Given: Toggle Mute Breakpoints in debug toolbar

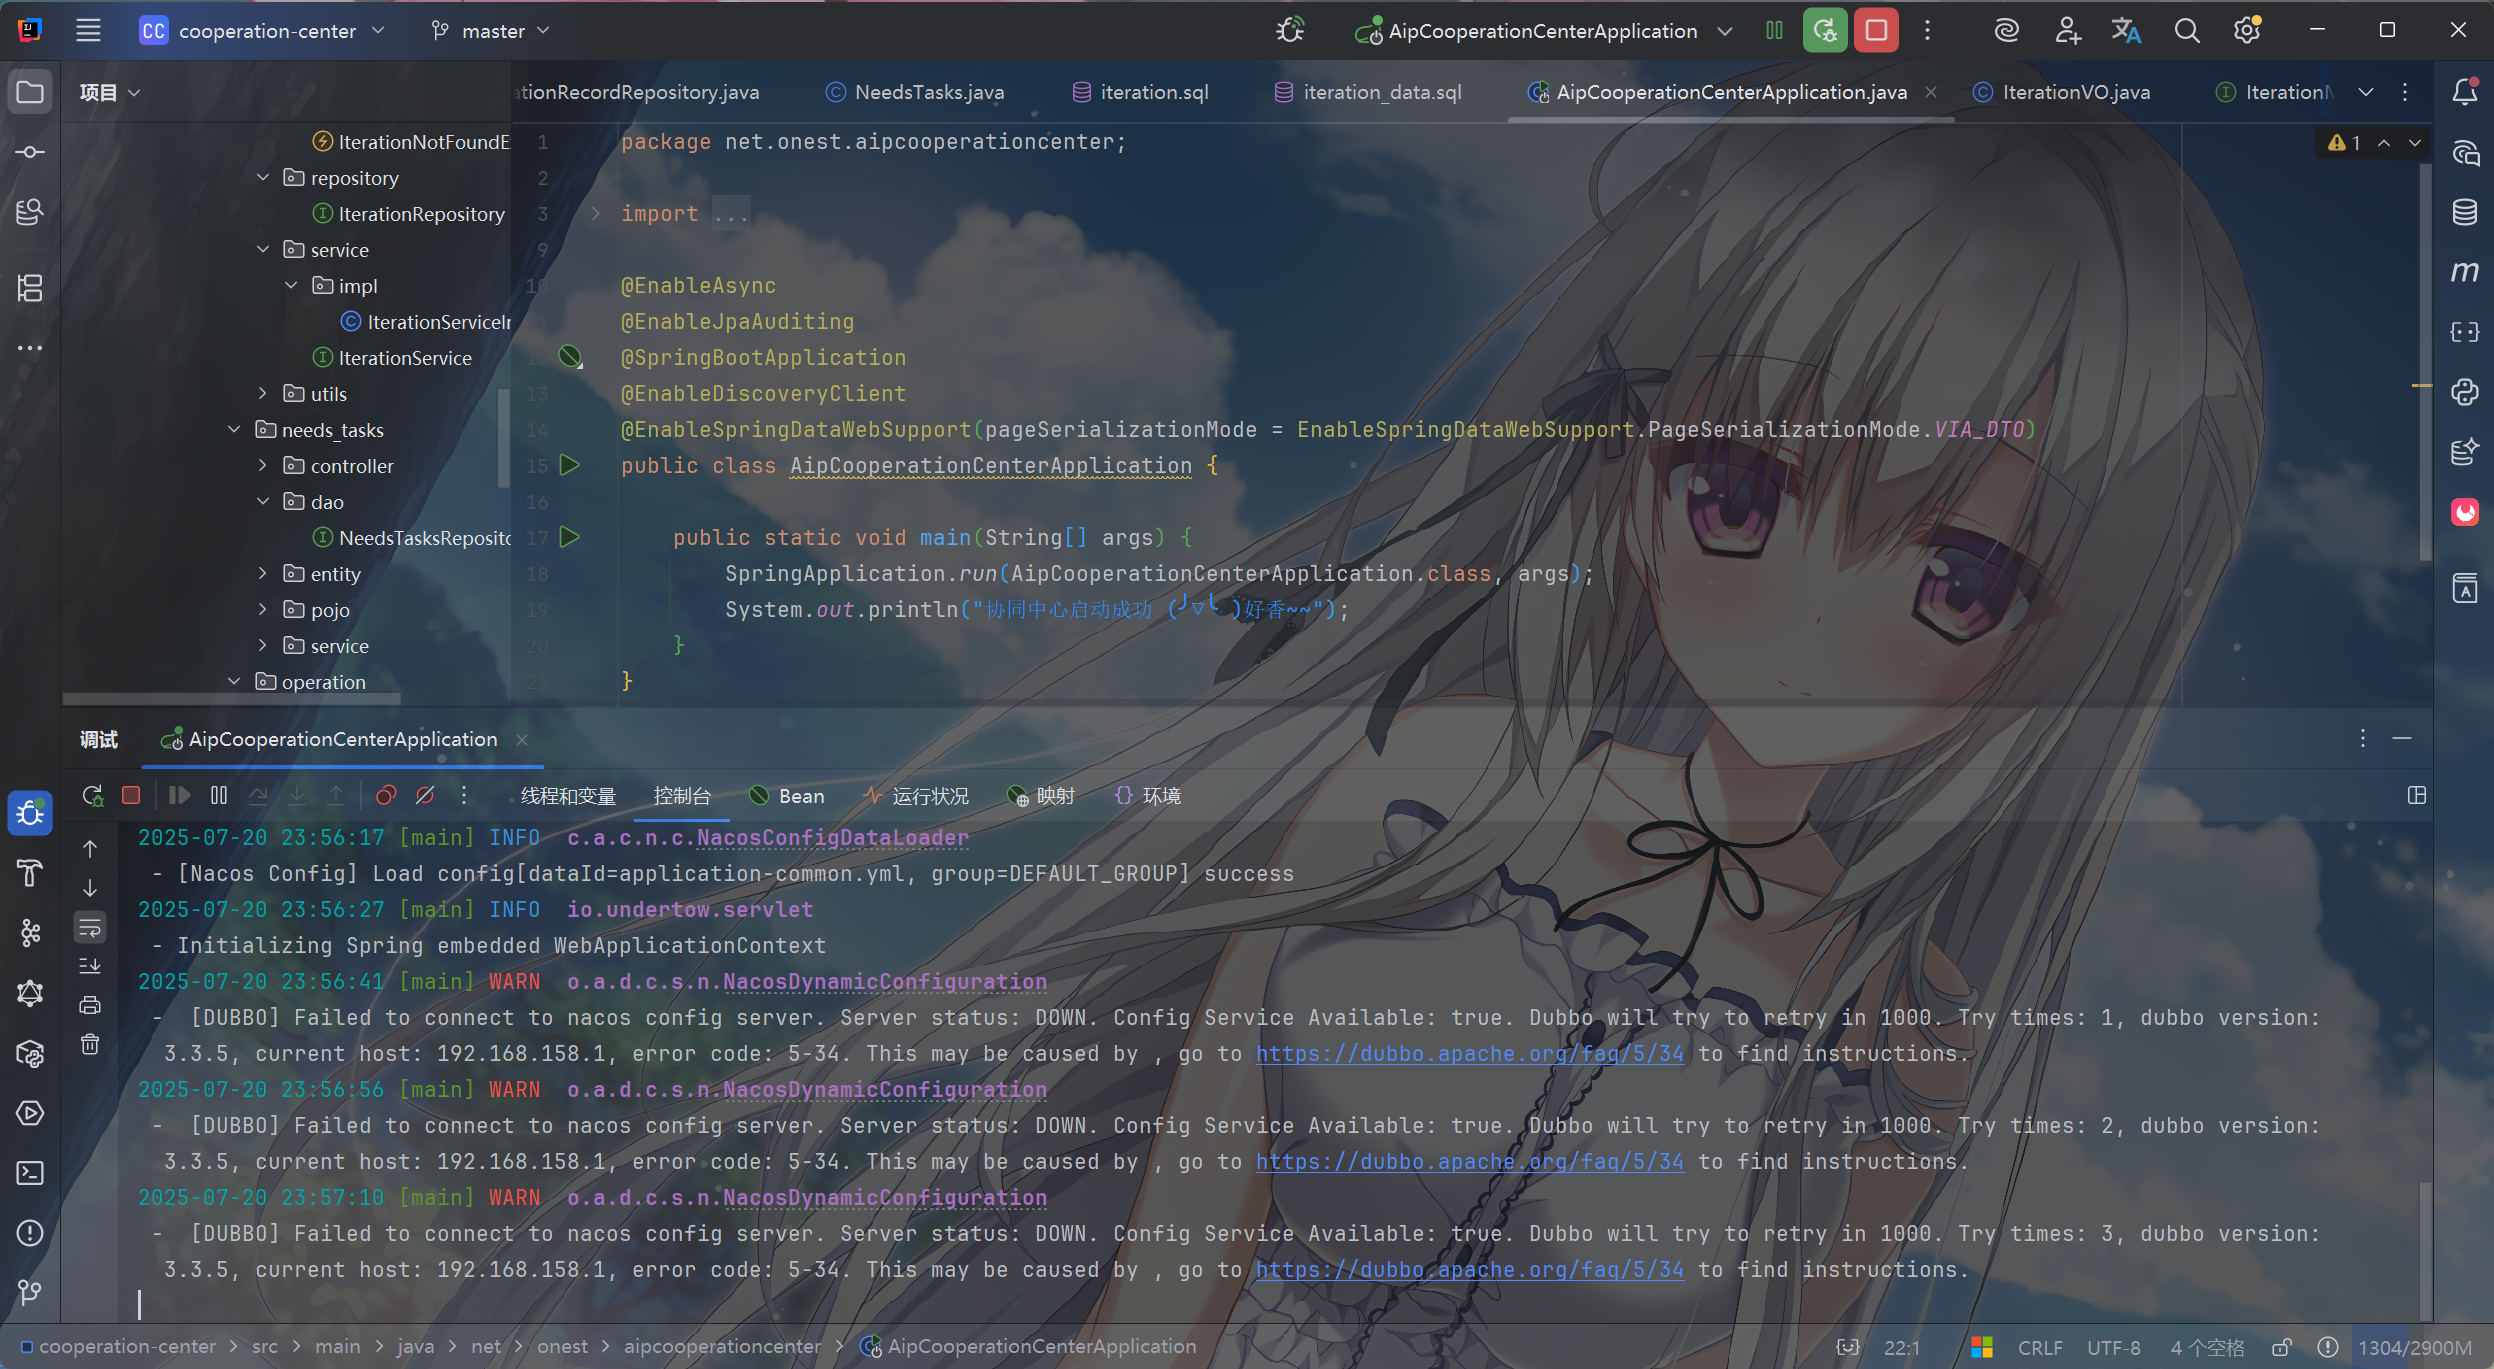Looking at the screenshot, I should click(425, 796).
